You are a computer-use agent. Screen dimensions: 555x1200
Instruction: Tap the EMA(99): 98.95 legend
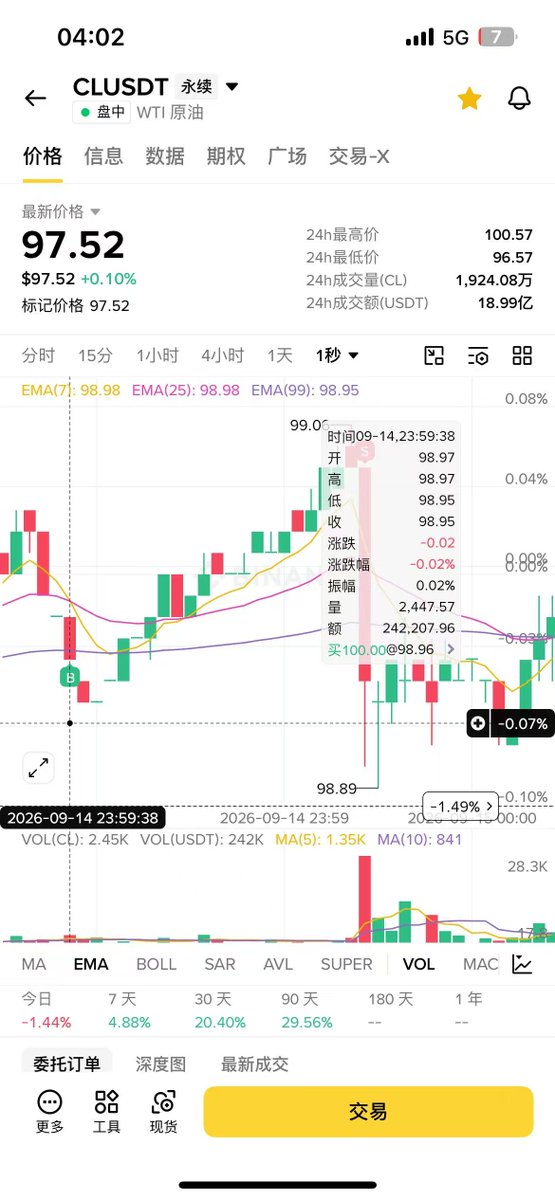pos(305,390)
